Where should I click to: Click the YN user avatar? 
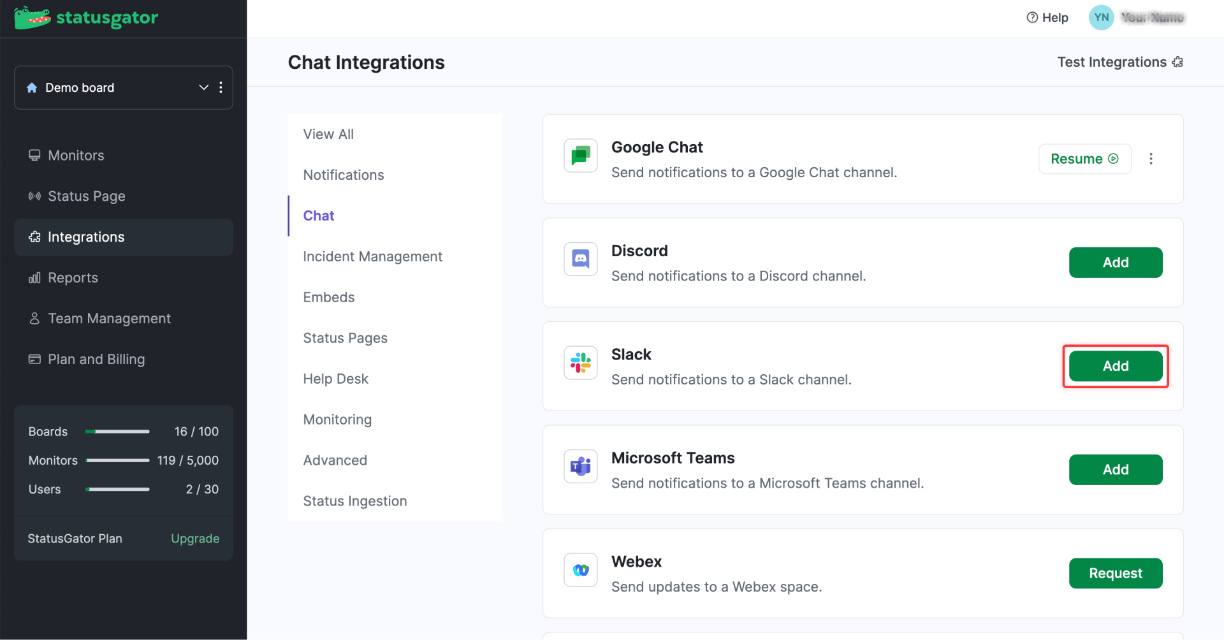tap(1101, 17)
